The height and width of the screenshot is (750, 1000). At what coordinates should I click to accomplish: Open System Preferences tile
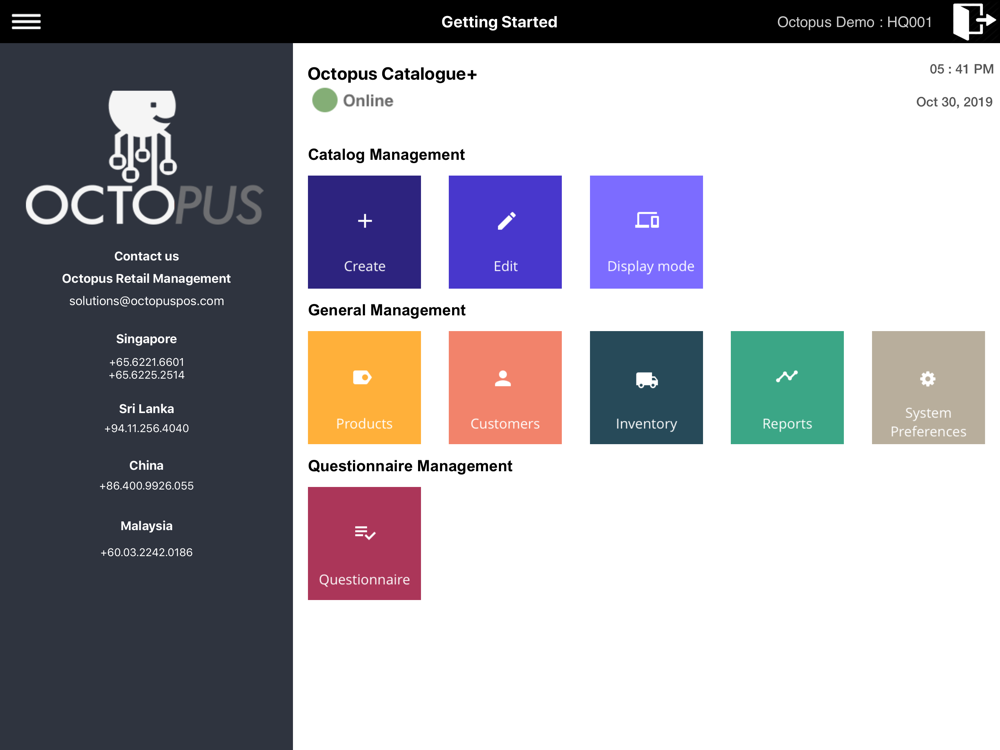pos(928,387)
